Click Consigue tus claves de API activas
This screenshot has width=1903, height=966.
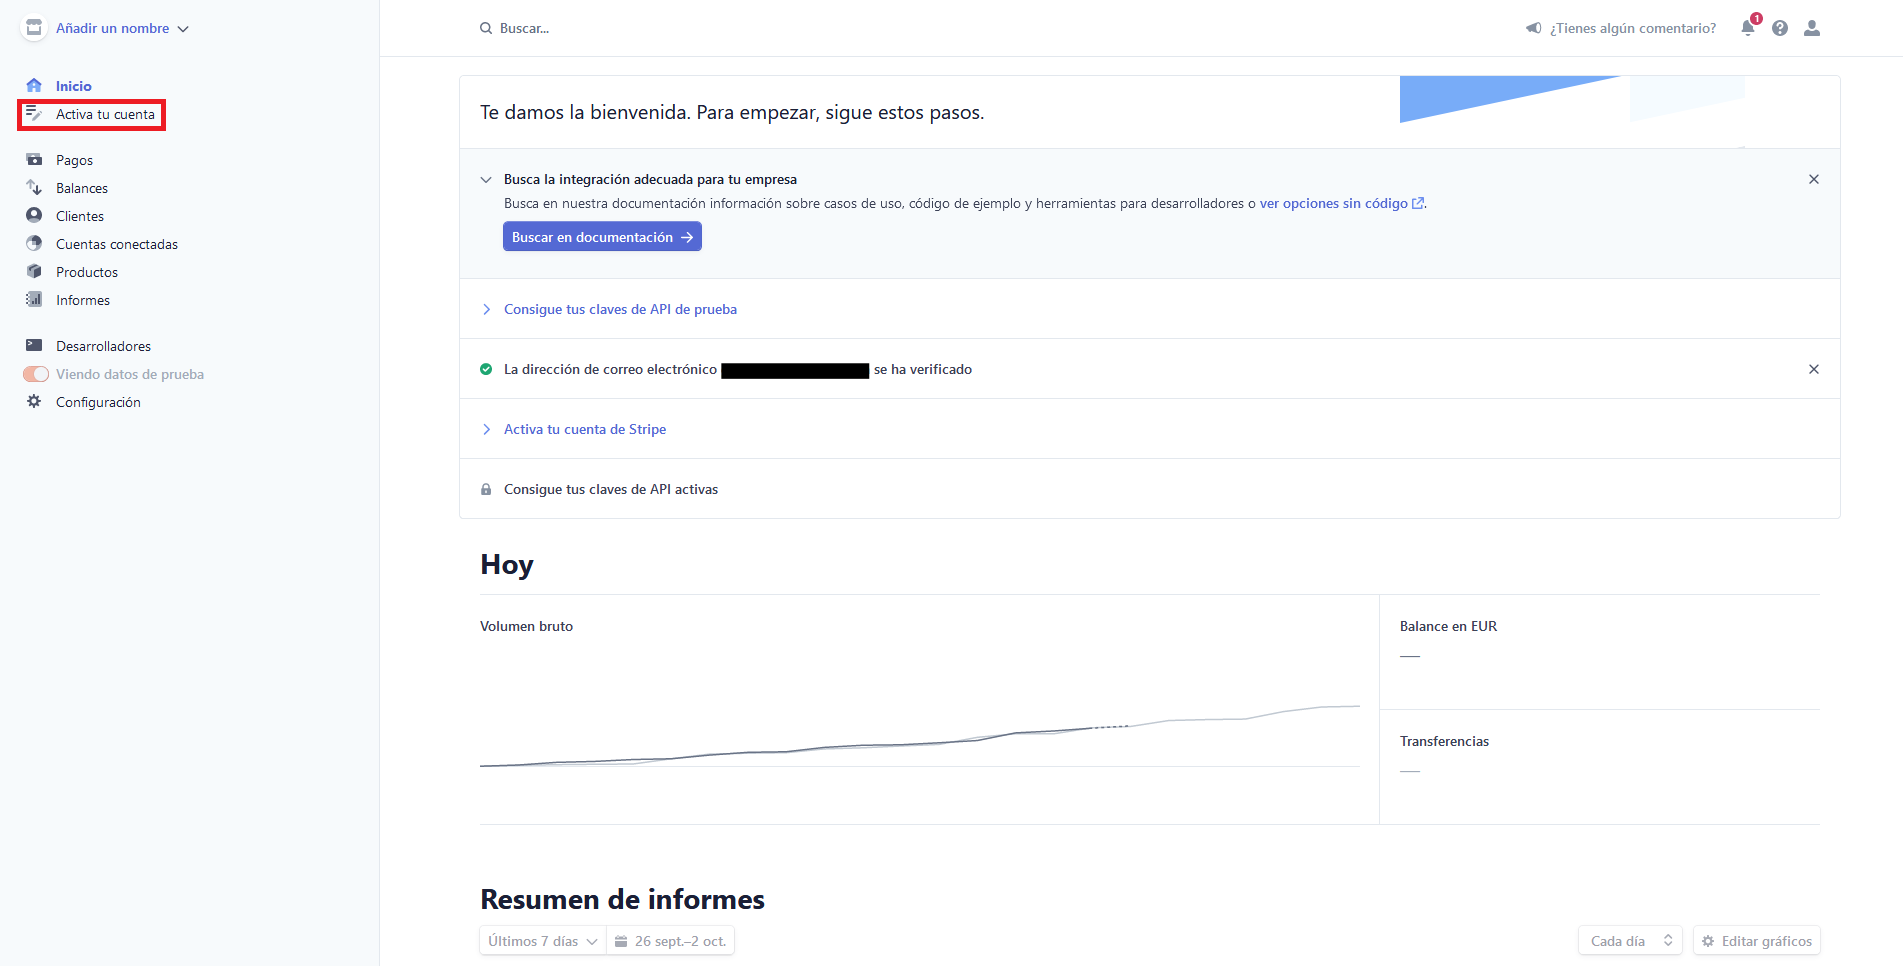(611, 489)
